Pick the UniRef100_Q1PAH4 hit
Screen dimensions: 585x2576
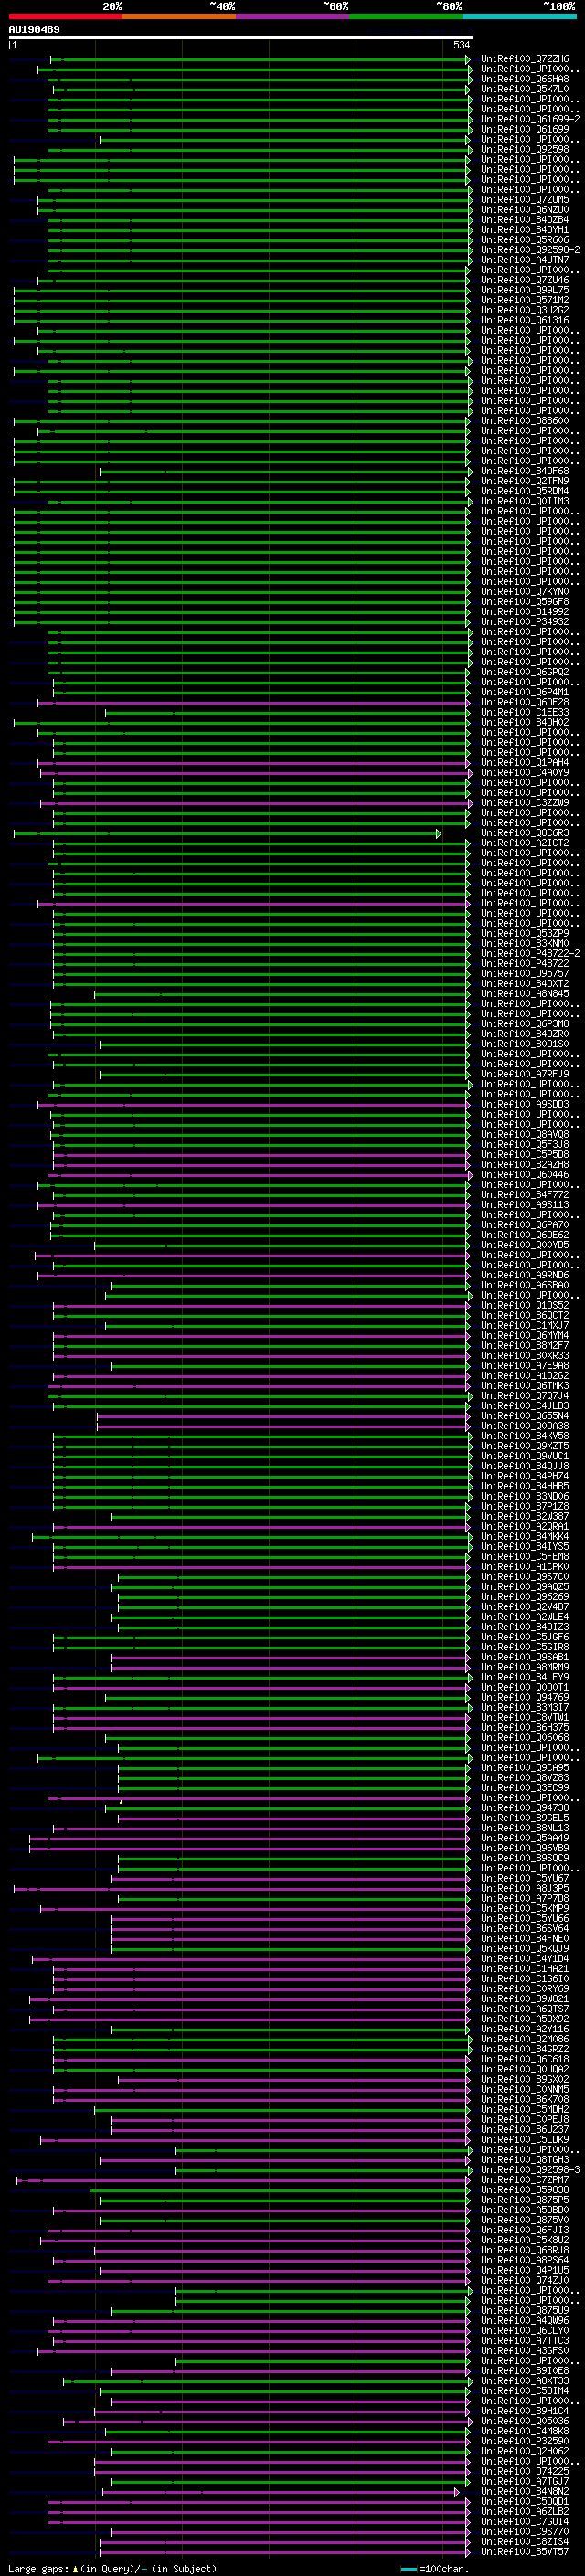pyautogui.click(x=524, y=763)
